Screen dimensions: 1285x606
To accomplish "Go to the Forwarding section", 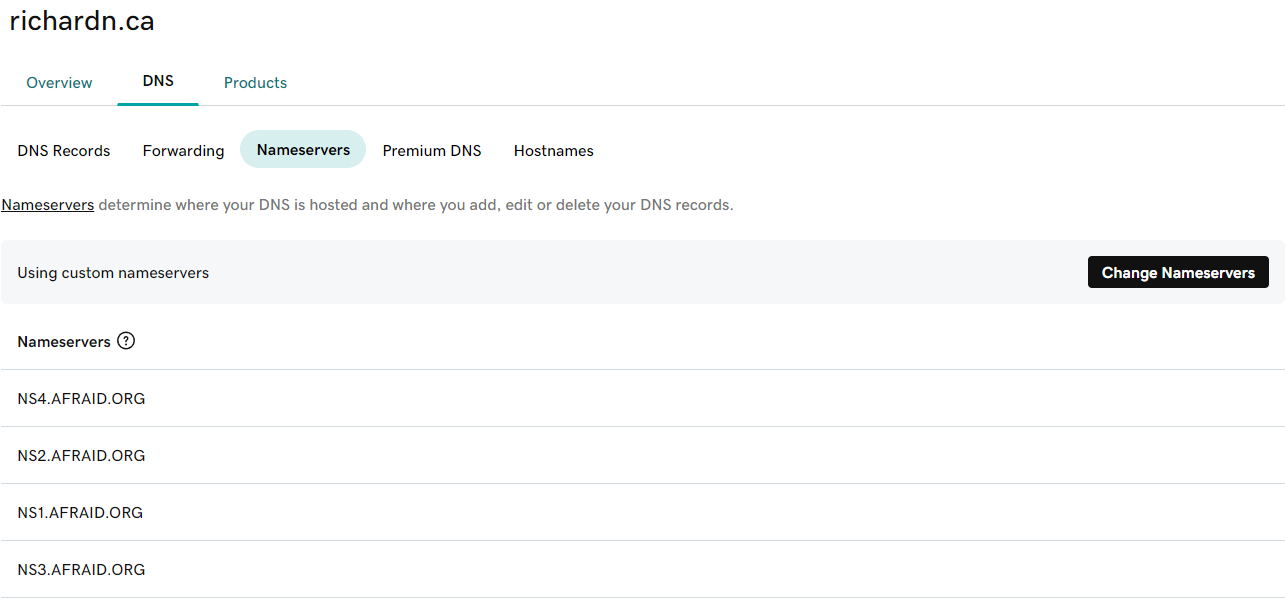I will tap(183, 151).
